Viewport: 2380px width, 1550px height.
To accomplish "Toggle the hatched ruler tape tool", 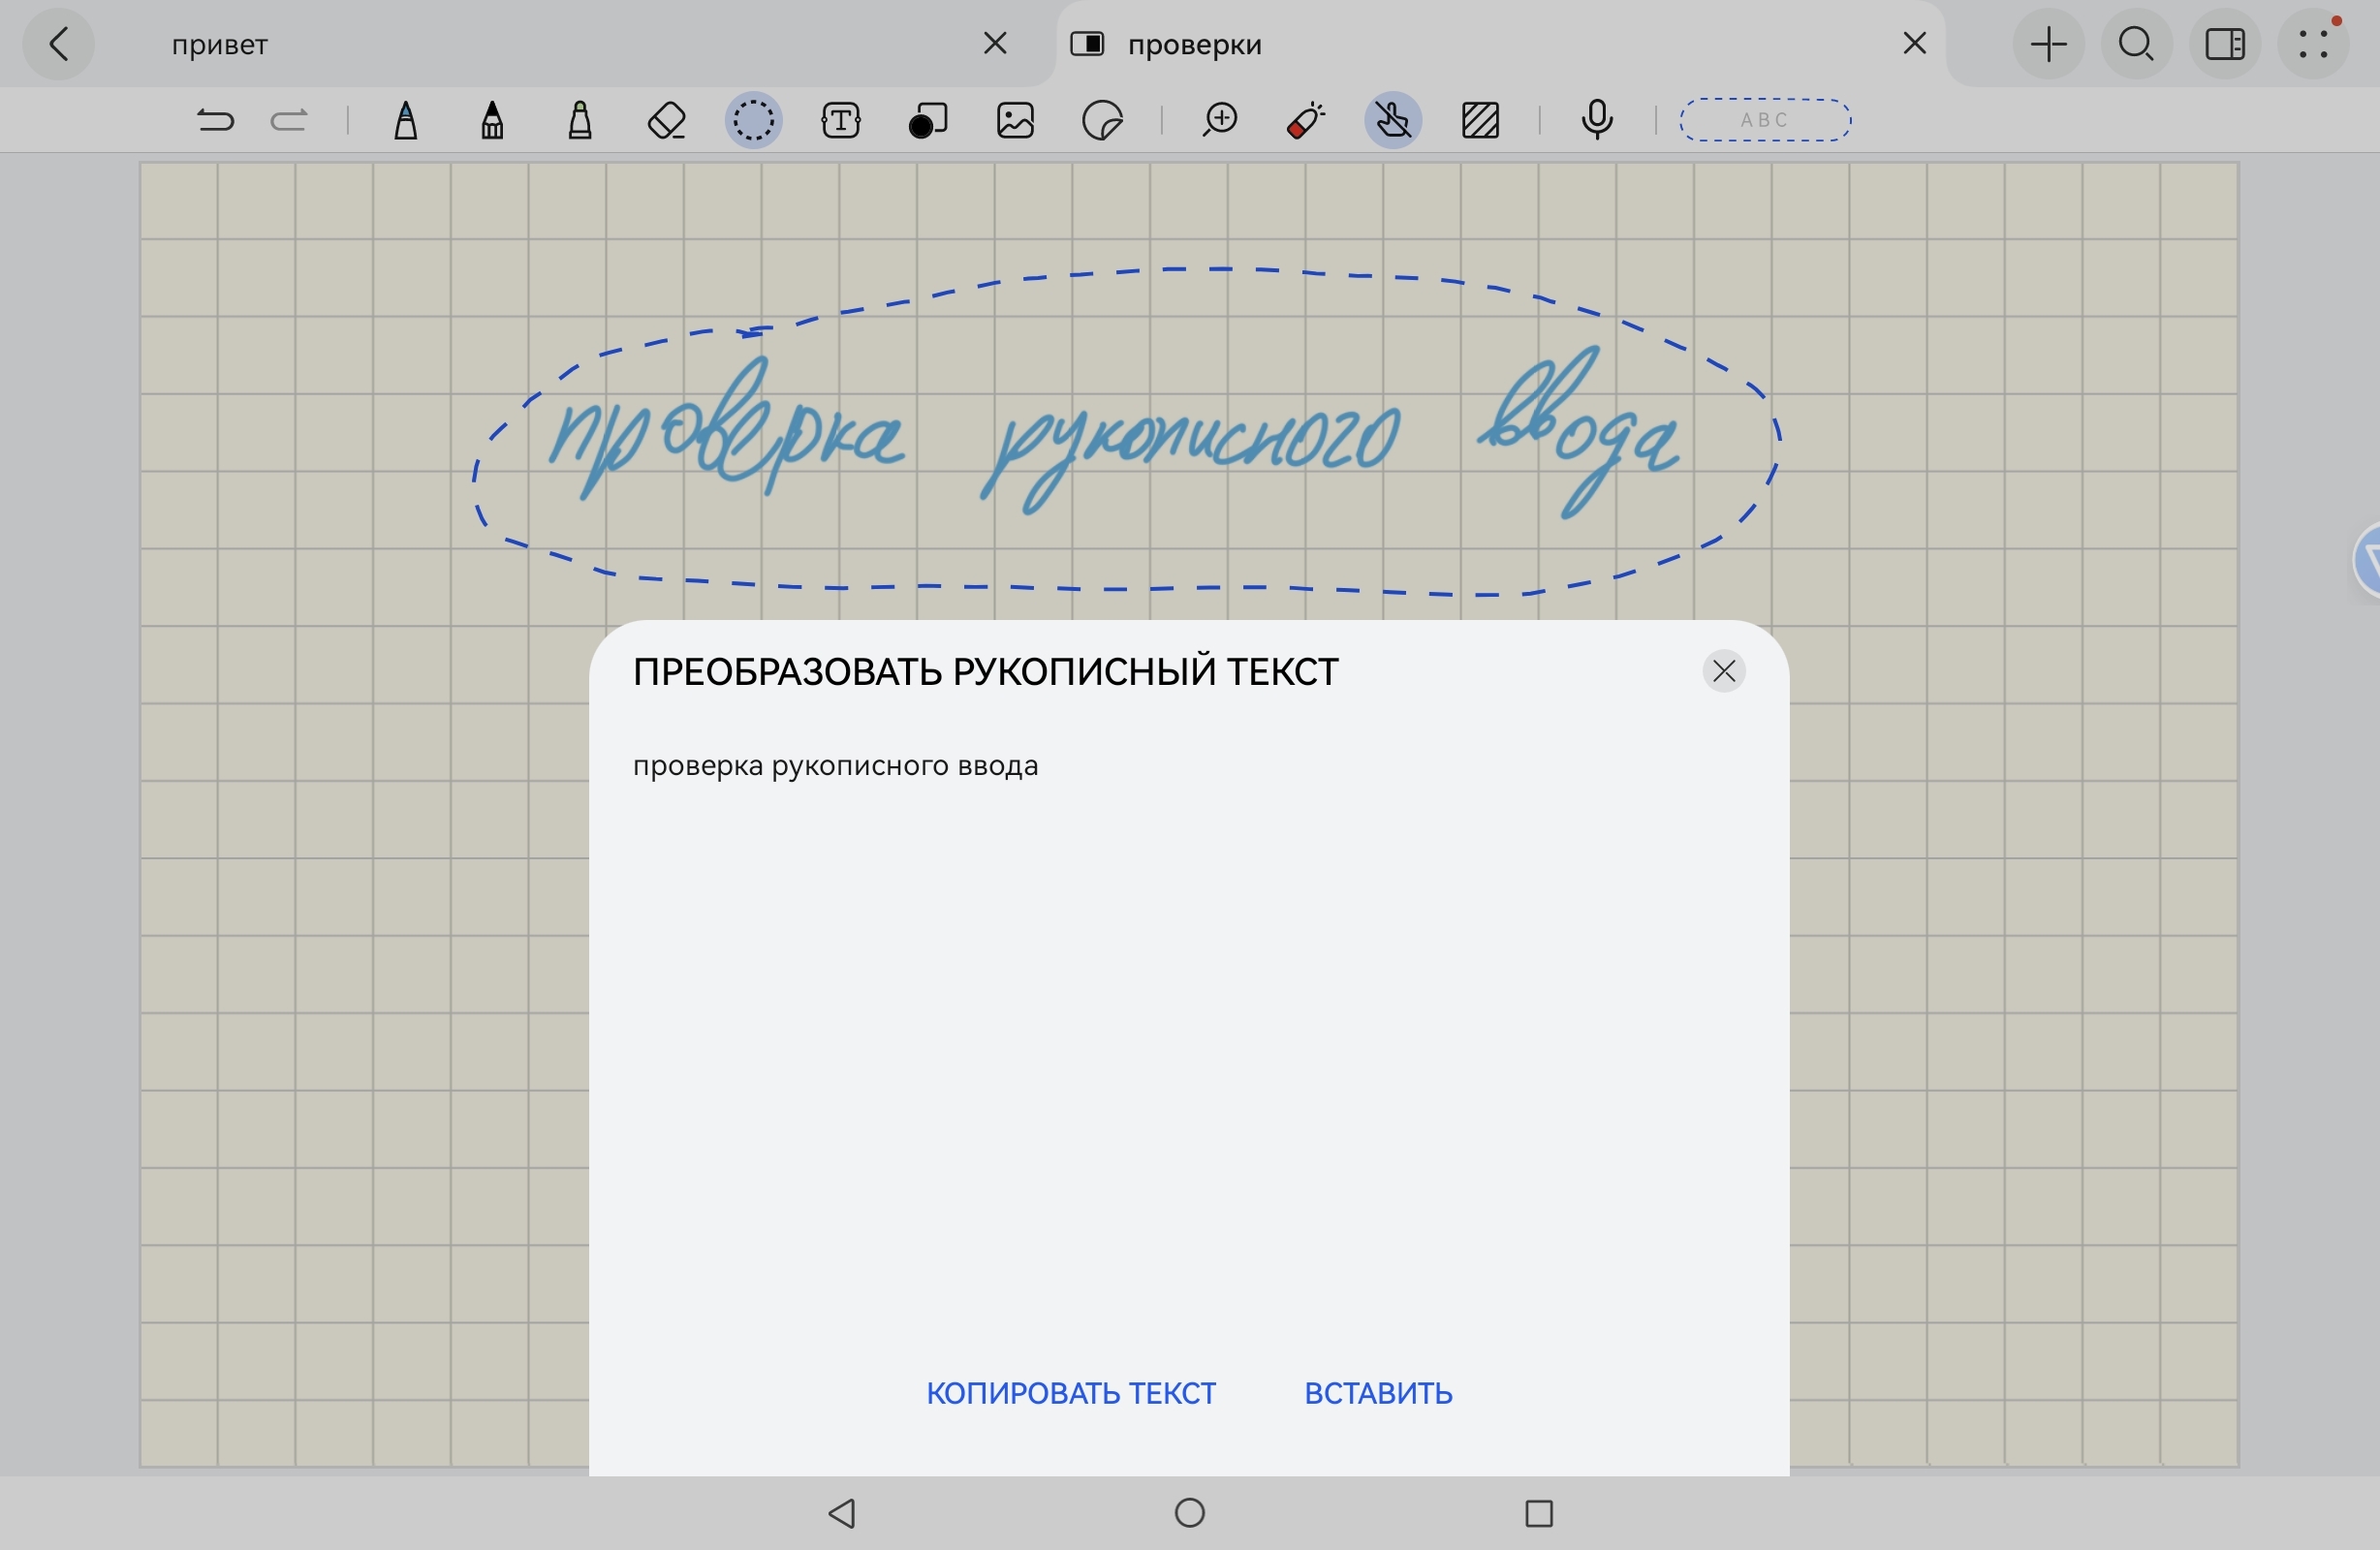I will coord(1481,121).
